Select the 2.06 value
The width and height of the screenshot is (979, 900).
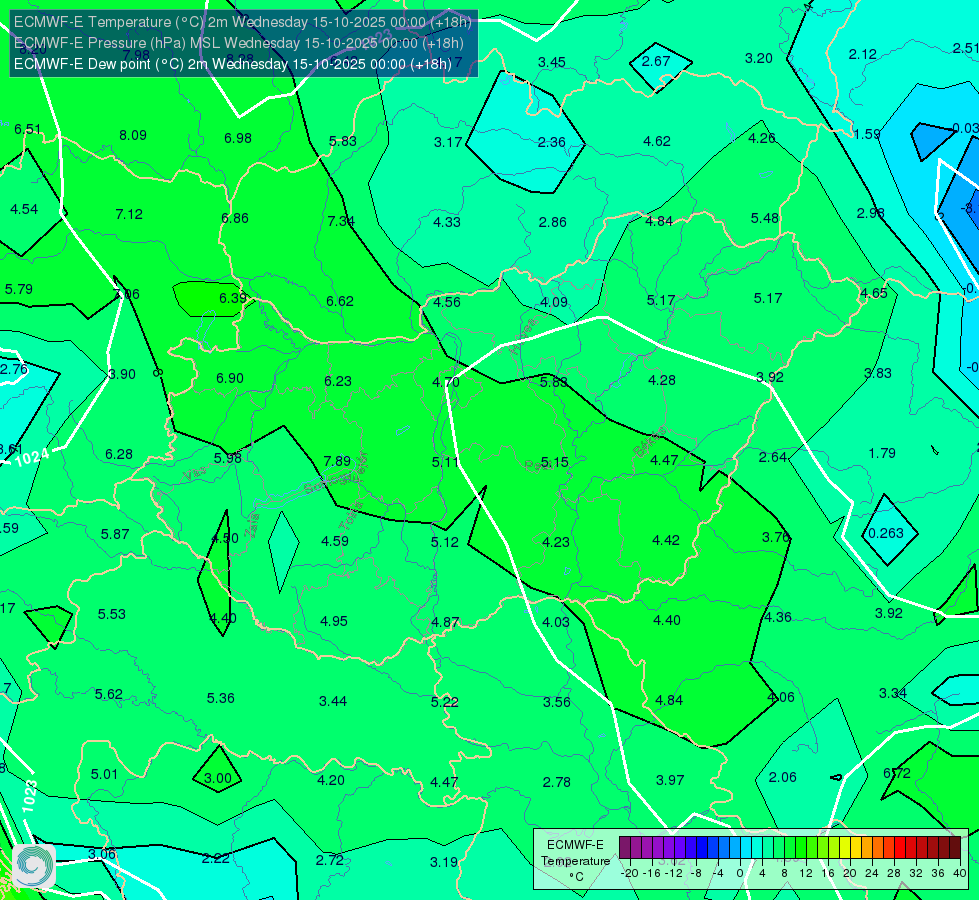[x=782, y=778]
